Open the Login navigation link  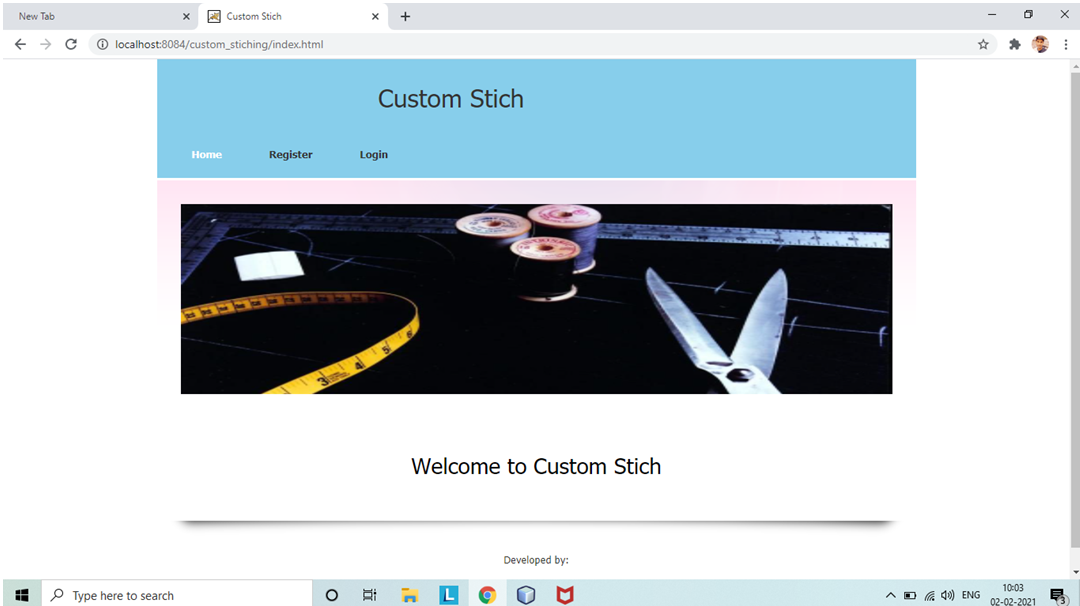coord(373,154)
